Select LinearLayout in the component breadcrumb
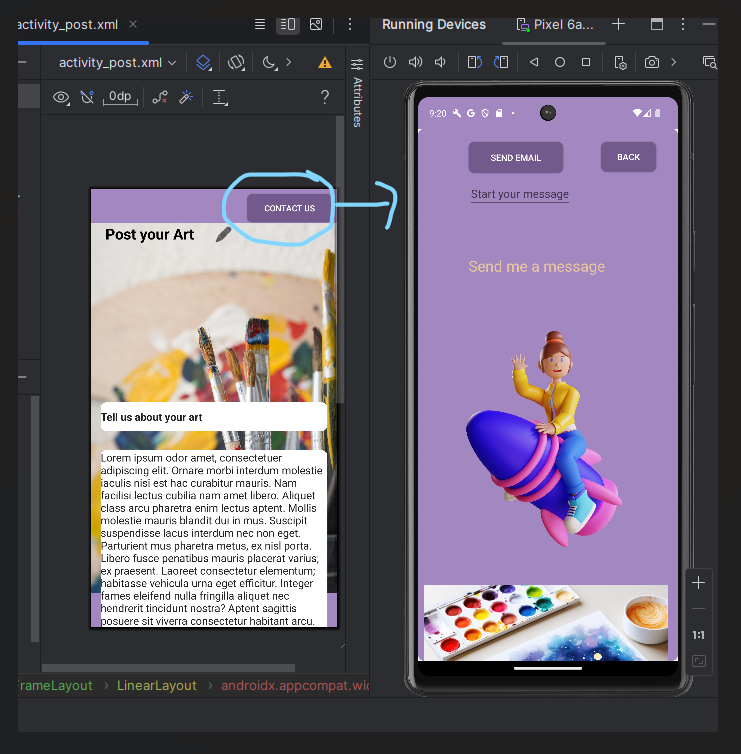The image size is (741, 754). 157,685
